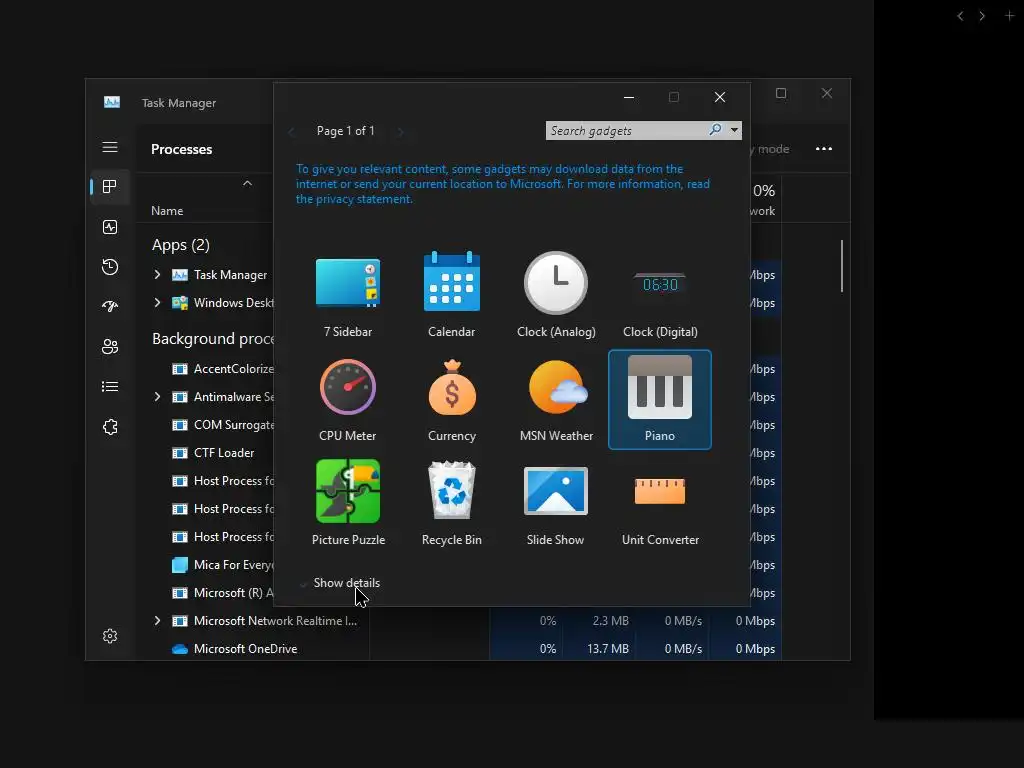The image size is (1024, 768).
Task: Expand the Antimalware Service process row
Action: [157, 396]
